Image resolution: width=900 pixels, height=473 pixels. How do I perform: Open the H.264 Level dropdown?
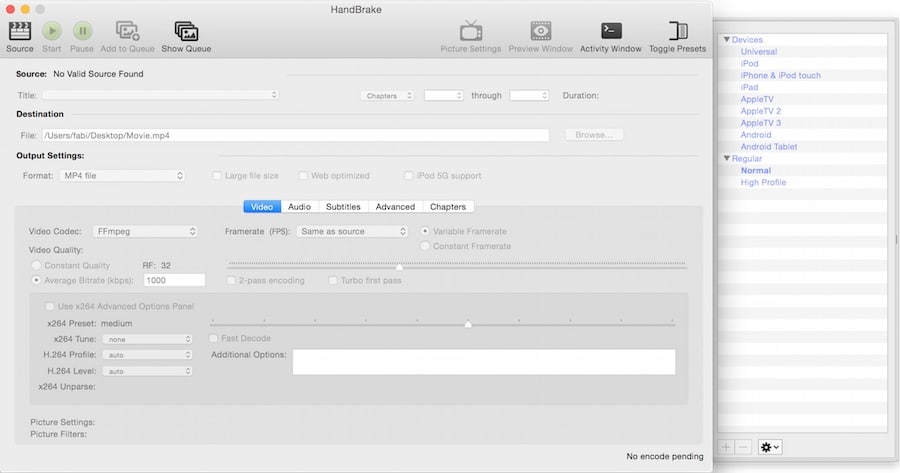click(x=147, y=371)
